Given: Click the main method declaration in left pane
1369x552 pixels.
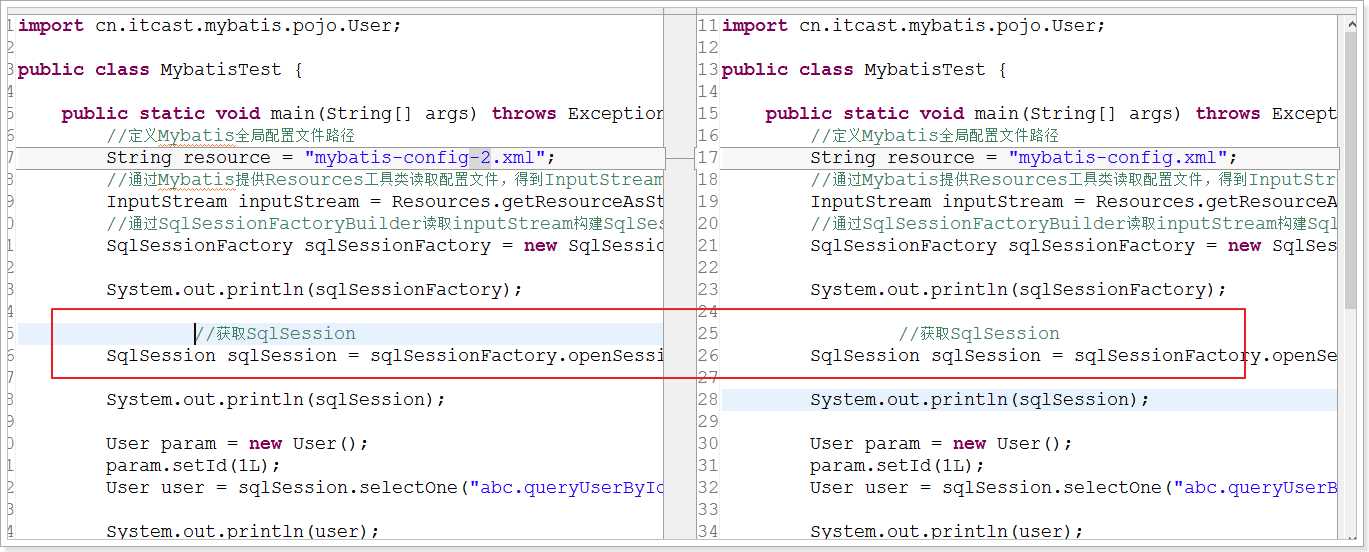Looking at the screenshot, I should (x=362, y=114).
